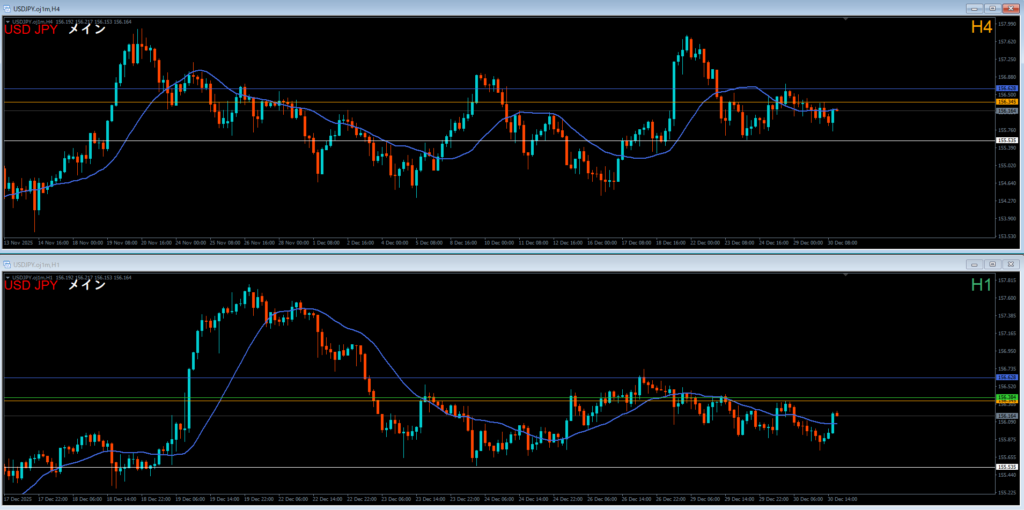Expand the arrow beside USDJPY.oj1m,H4 chart header
The width and height of the screenshot is (1024, 510).
(7, 21)
